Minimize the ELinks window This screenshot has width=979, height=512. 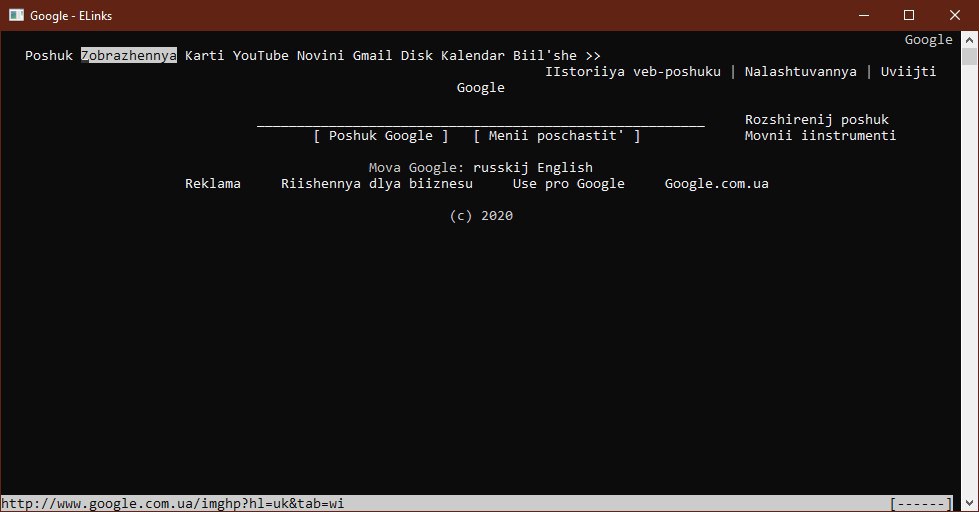pyautogui.click(x=864, y=16)
